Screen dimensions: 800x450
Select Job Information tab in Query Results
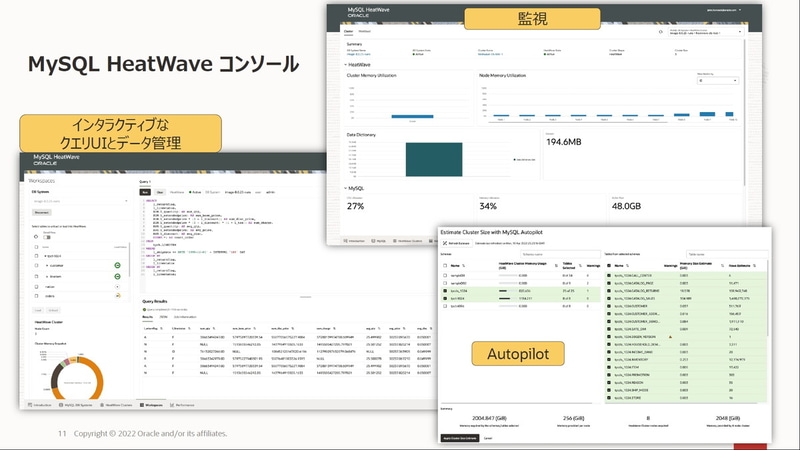pyautogui.click(x=185, y=317)
